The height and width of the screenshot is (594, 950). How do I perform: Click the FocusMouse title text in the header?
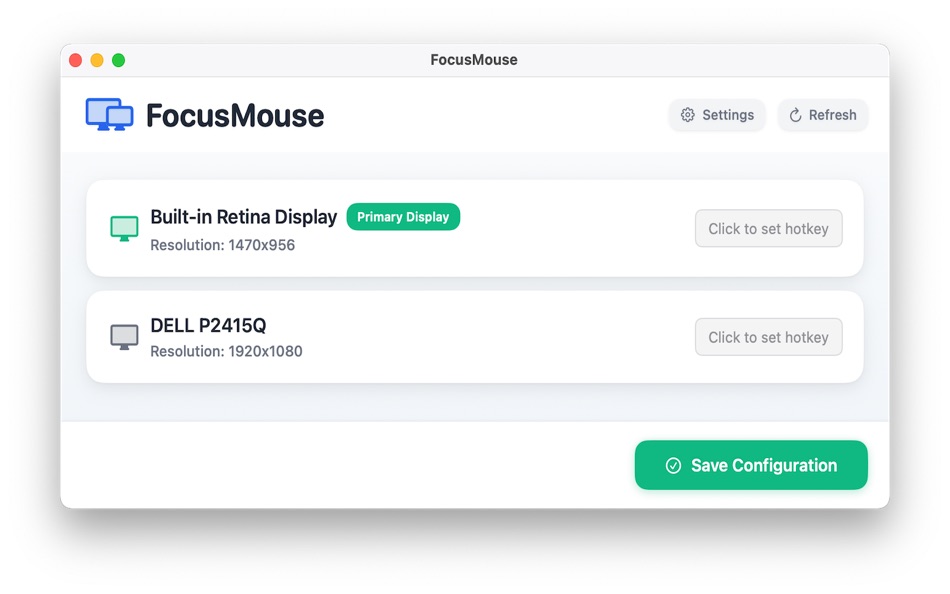[236, 114]
